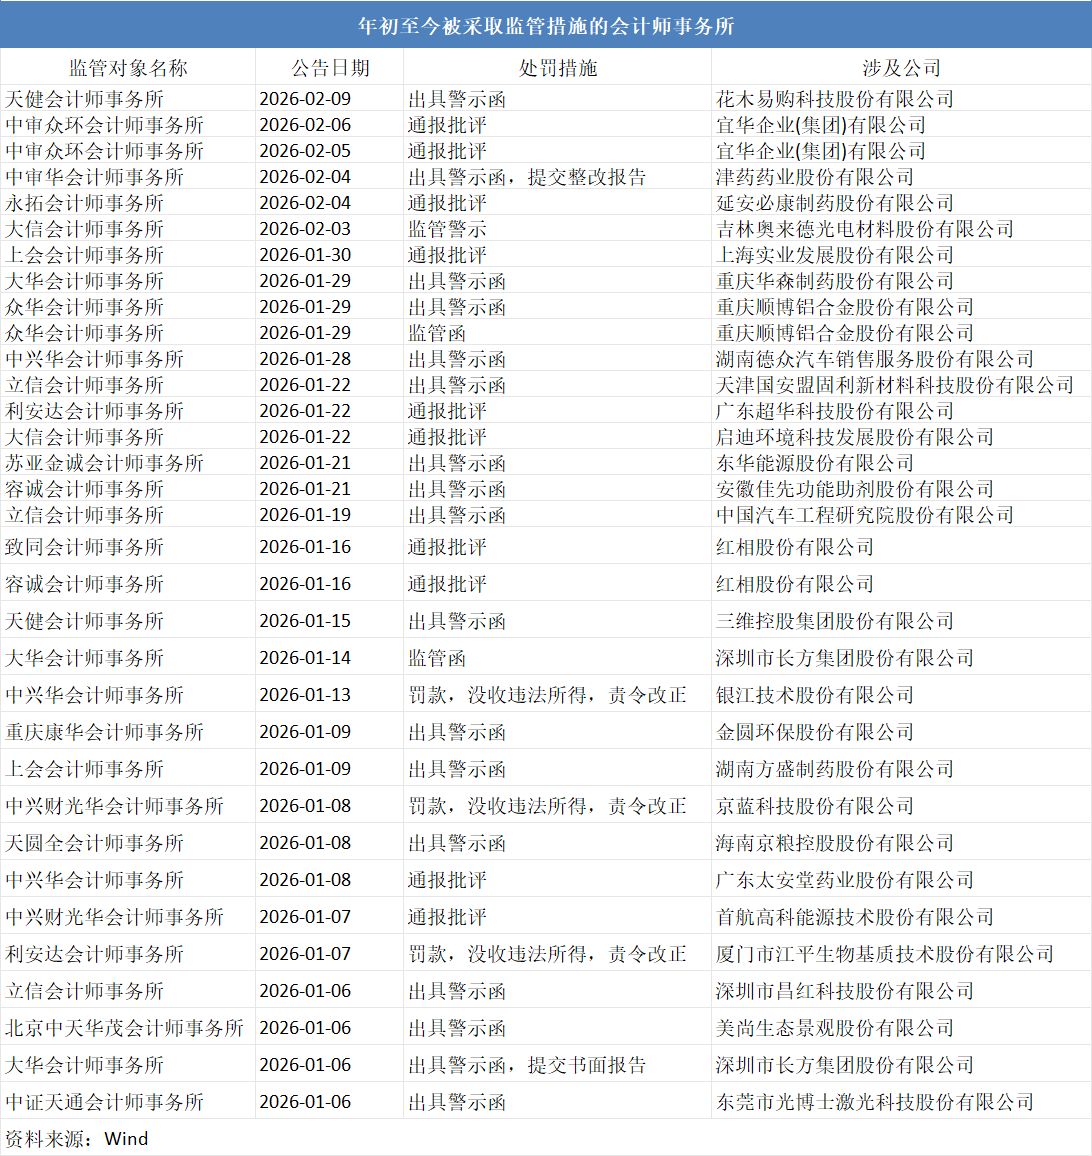Click the 中证天通会计师事务所 cell
This screenshot has height=1156, width=1092.
click(104, 1102)
